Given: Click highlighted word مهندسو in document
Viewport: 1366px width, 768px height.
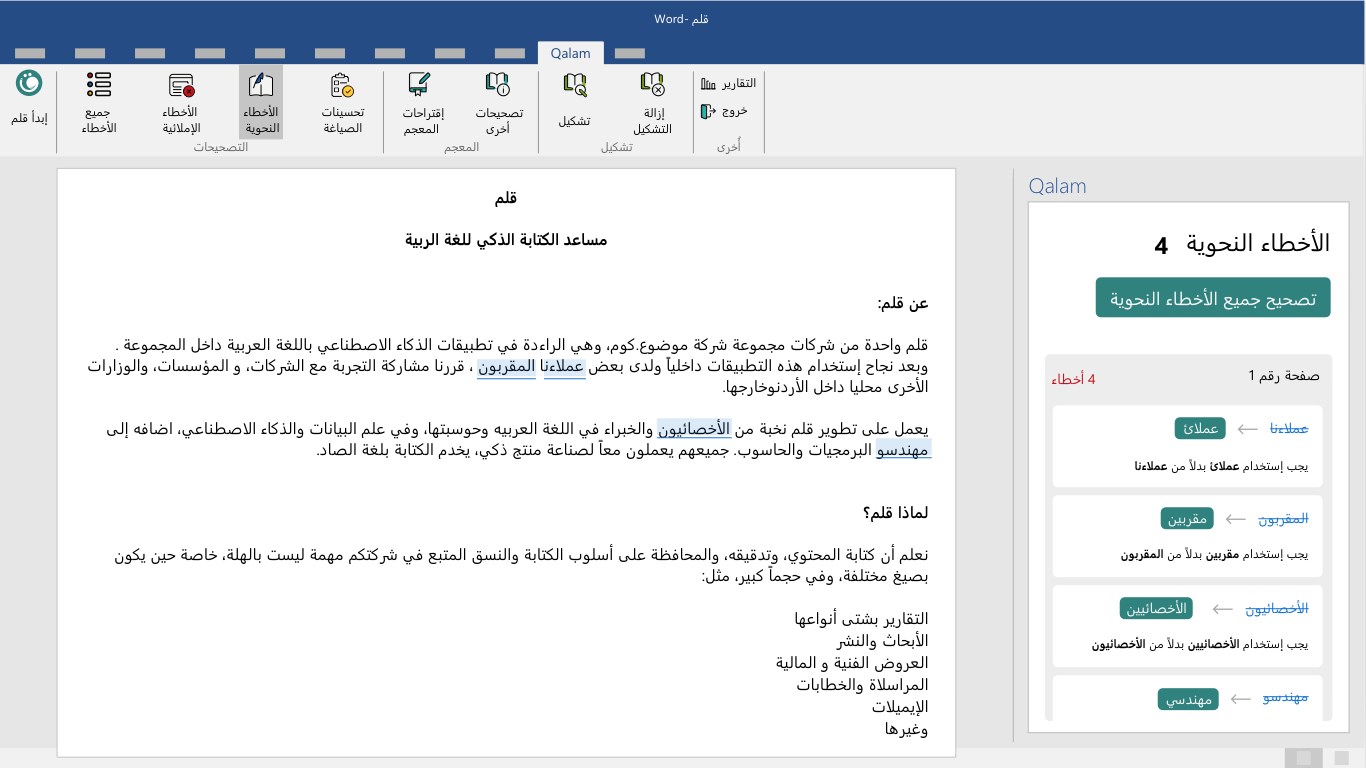Looking at the screenshot, I should 904,451.
